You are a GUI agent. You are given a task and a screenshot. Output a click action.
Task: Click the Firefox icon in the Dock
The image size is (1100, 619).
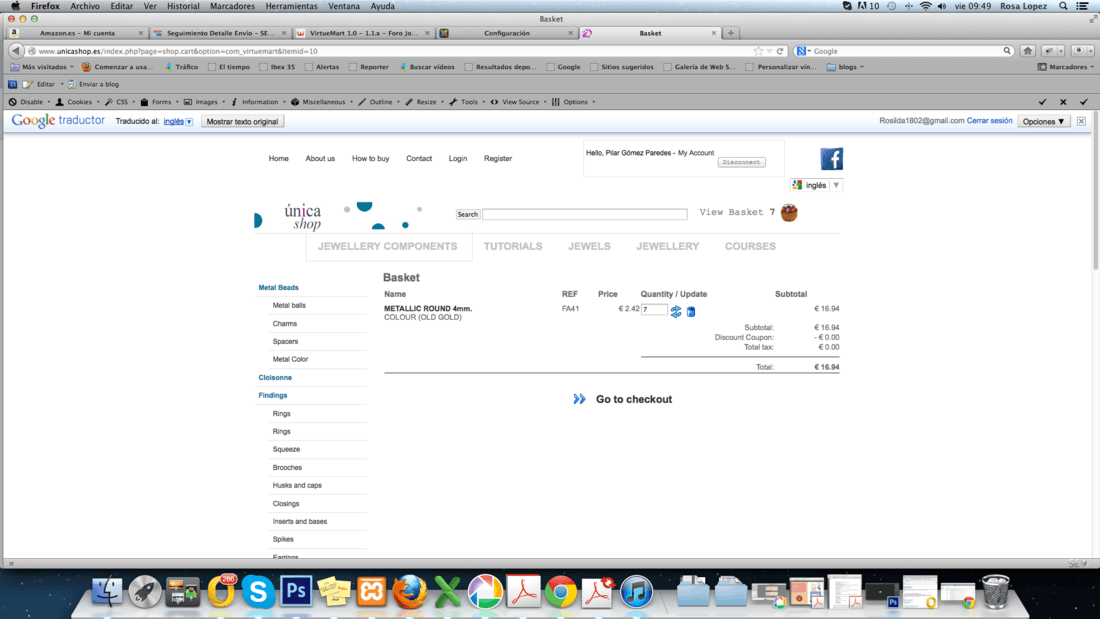click(410, 592)
